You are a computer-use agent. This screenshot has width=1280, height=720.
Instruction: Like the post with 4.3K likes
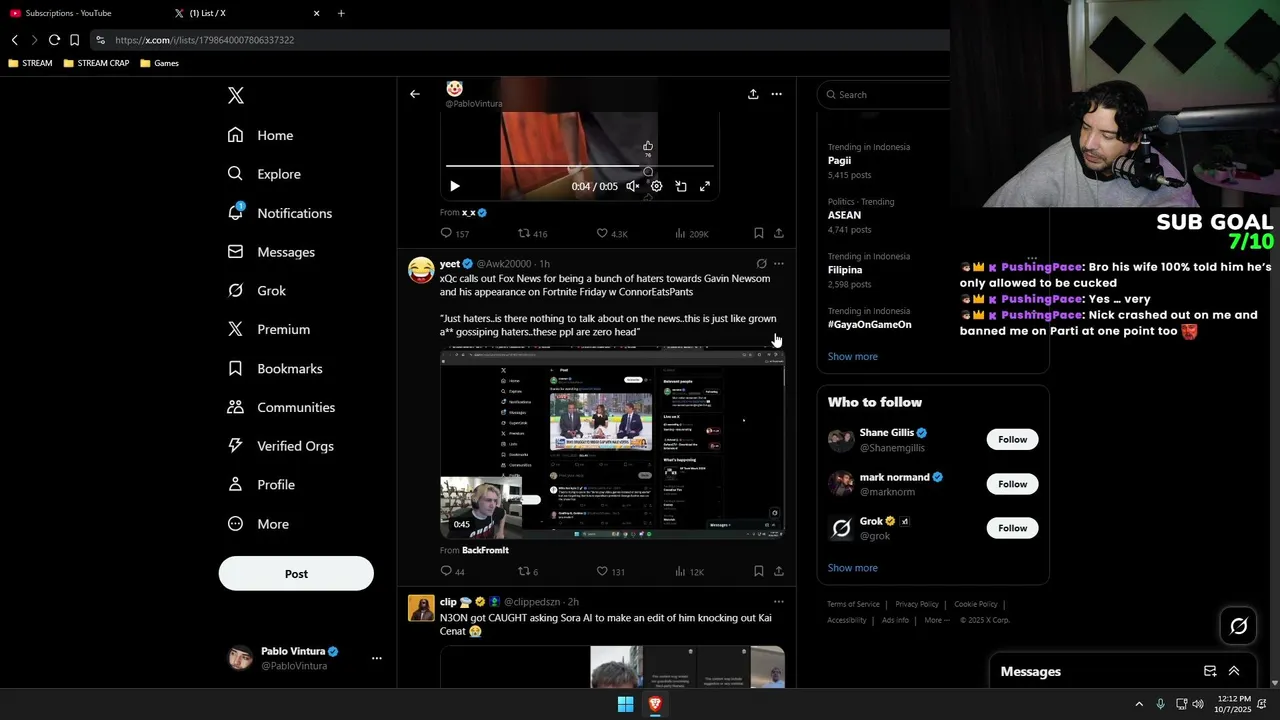pos(612,233)
